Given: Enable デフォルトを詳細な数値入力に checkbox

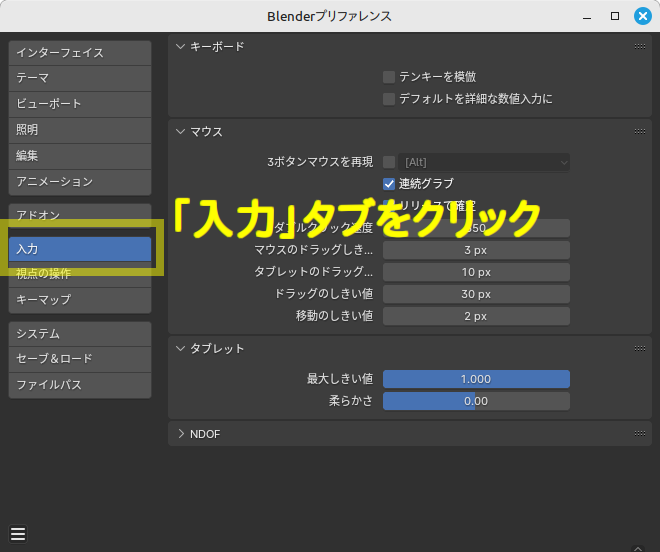Looking at the screenshot, I should (x=389, y=99).
